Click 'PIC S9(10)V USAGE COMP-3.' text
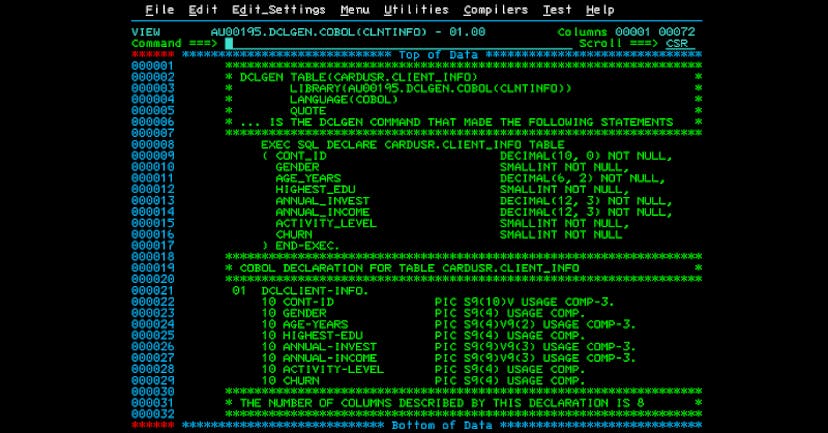Screen dimensions: 828x433 (524, 302)
